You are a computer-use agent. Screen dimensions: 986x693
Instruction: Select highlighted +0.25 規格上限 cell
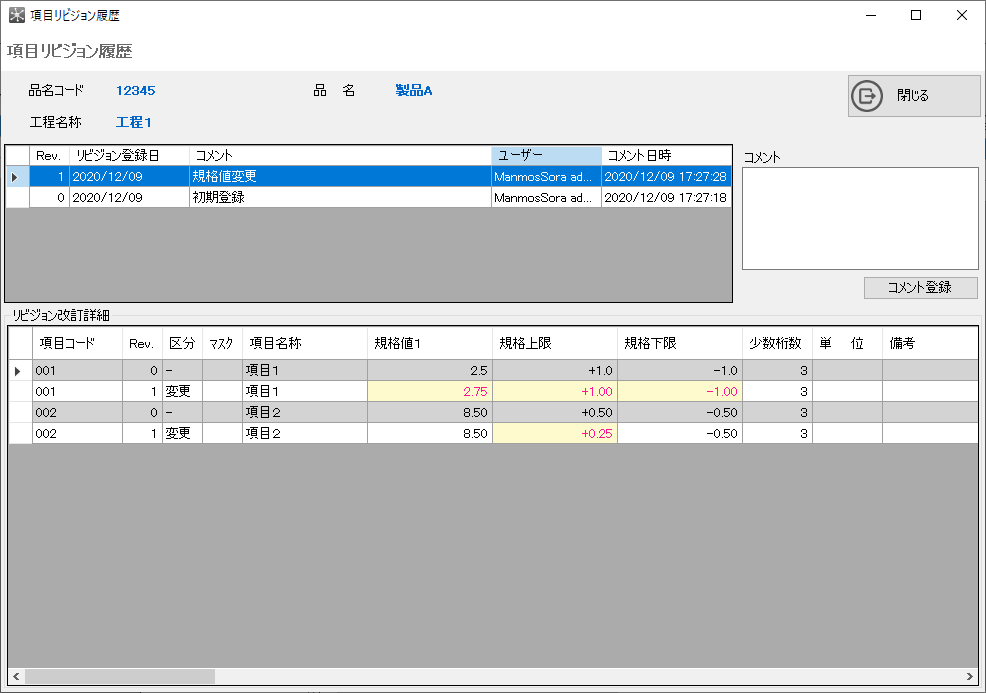pyautogui.click(x=554, y=434)
